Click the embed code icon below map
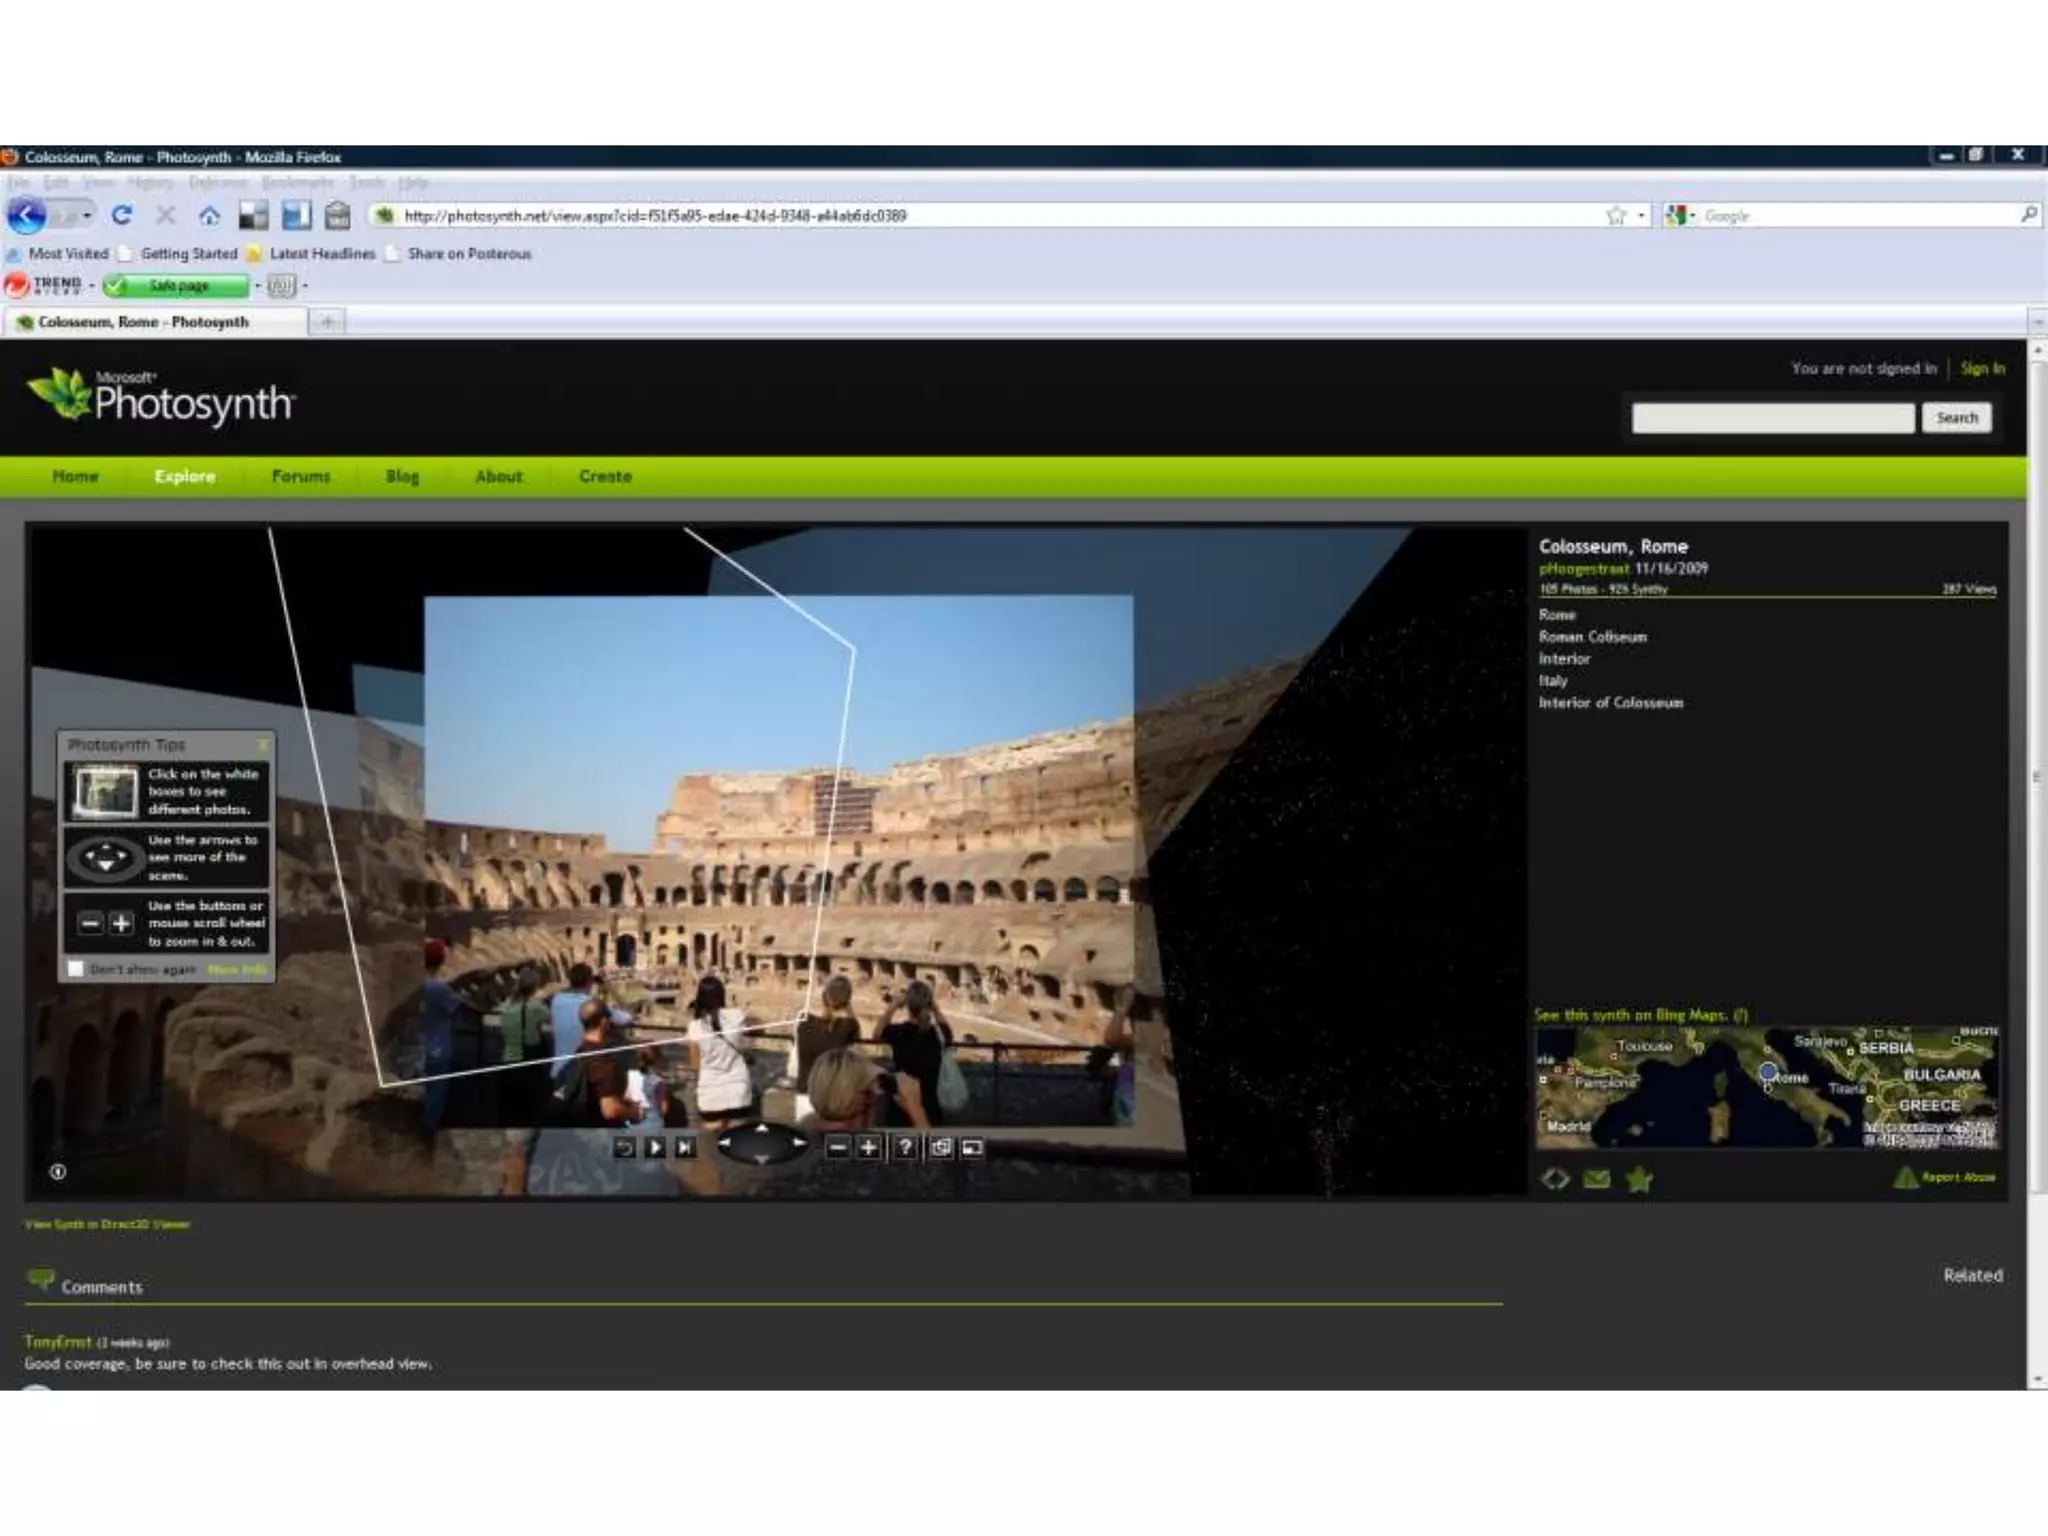The image size is (2048, 1536). coord(1555,1180)
